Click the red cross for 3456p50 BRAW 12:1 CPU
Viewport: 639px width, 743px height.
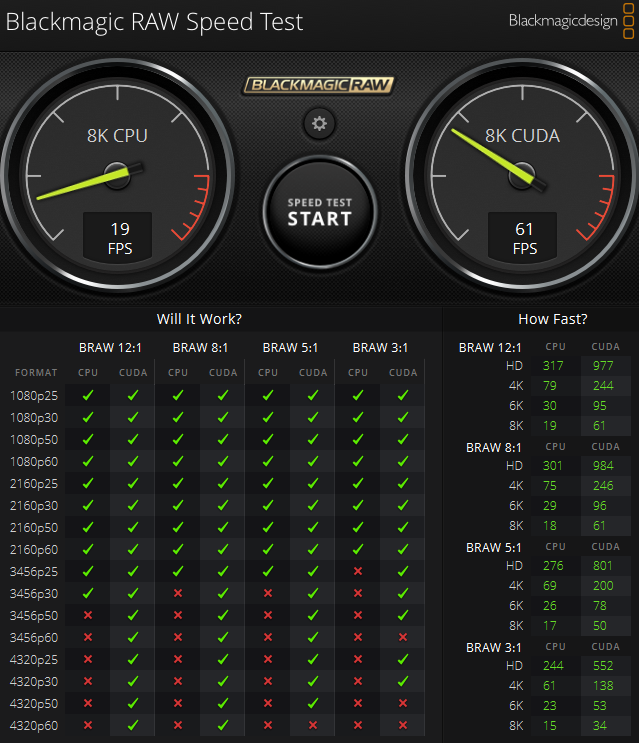88,615
